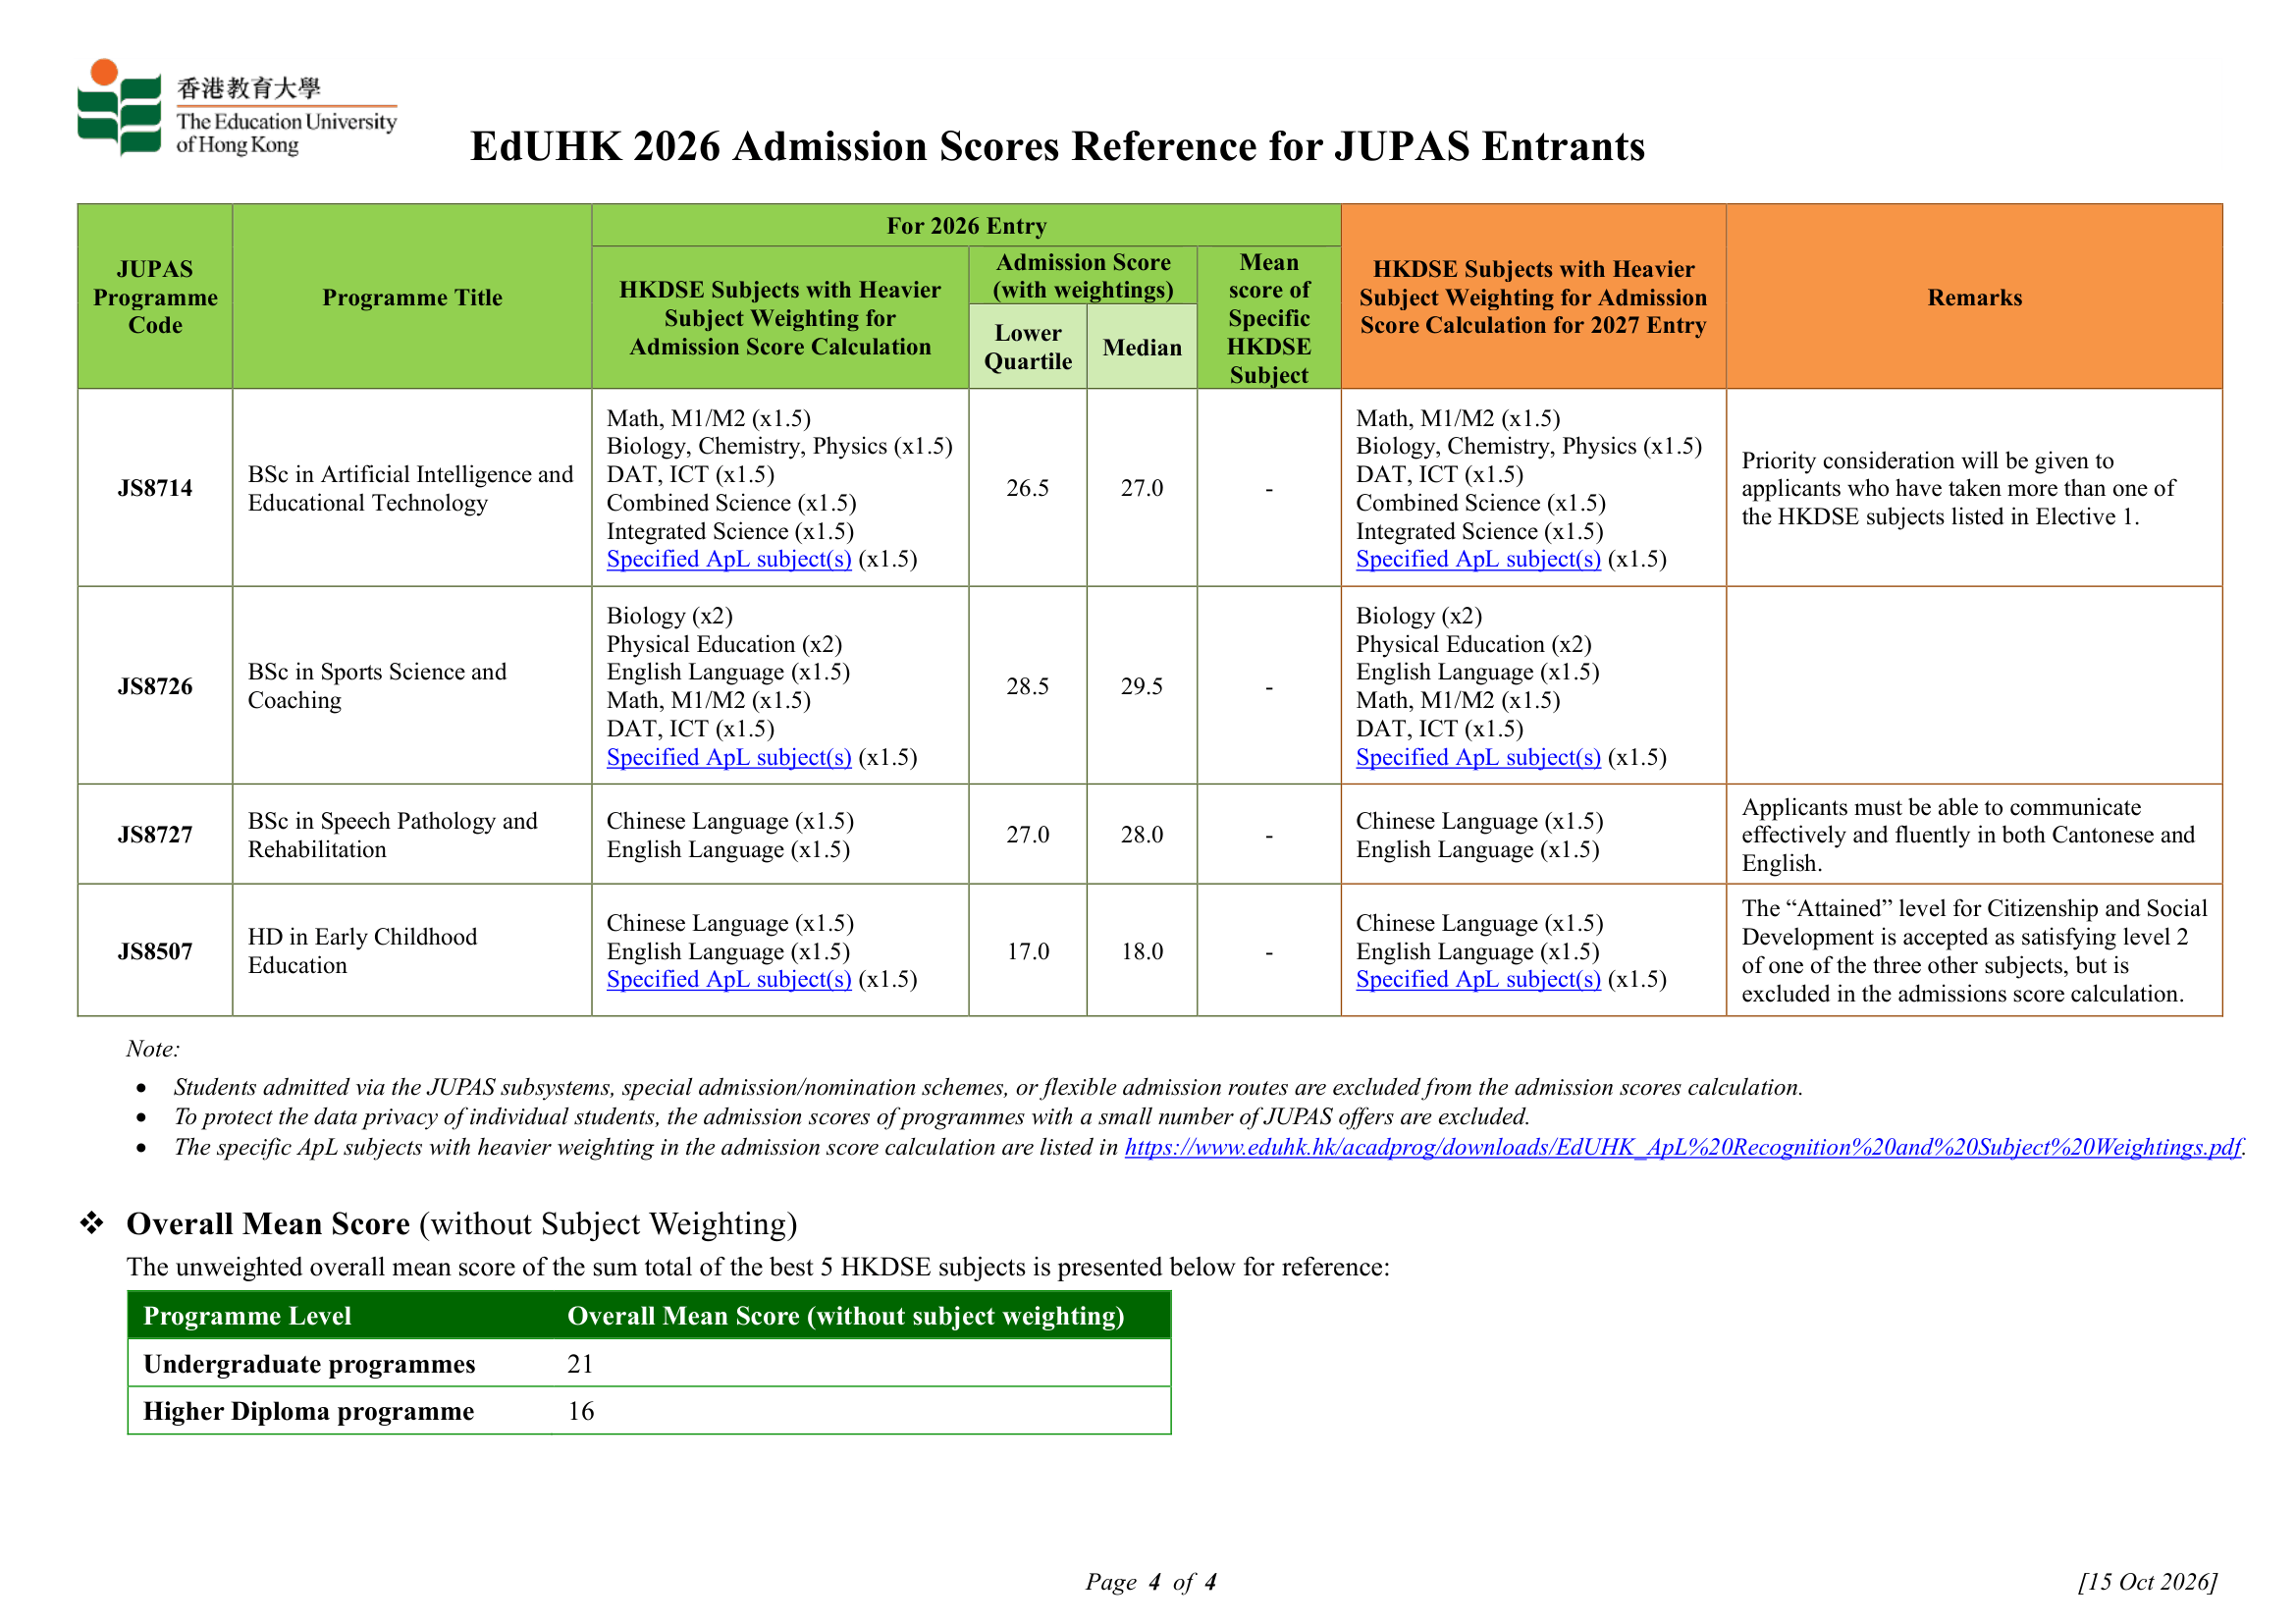This screenshot has height=1624, width=2296.
Task: Open the EdUHK ApL Recognition PDF URL
Action: tap(1683, 1147)
